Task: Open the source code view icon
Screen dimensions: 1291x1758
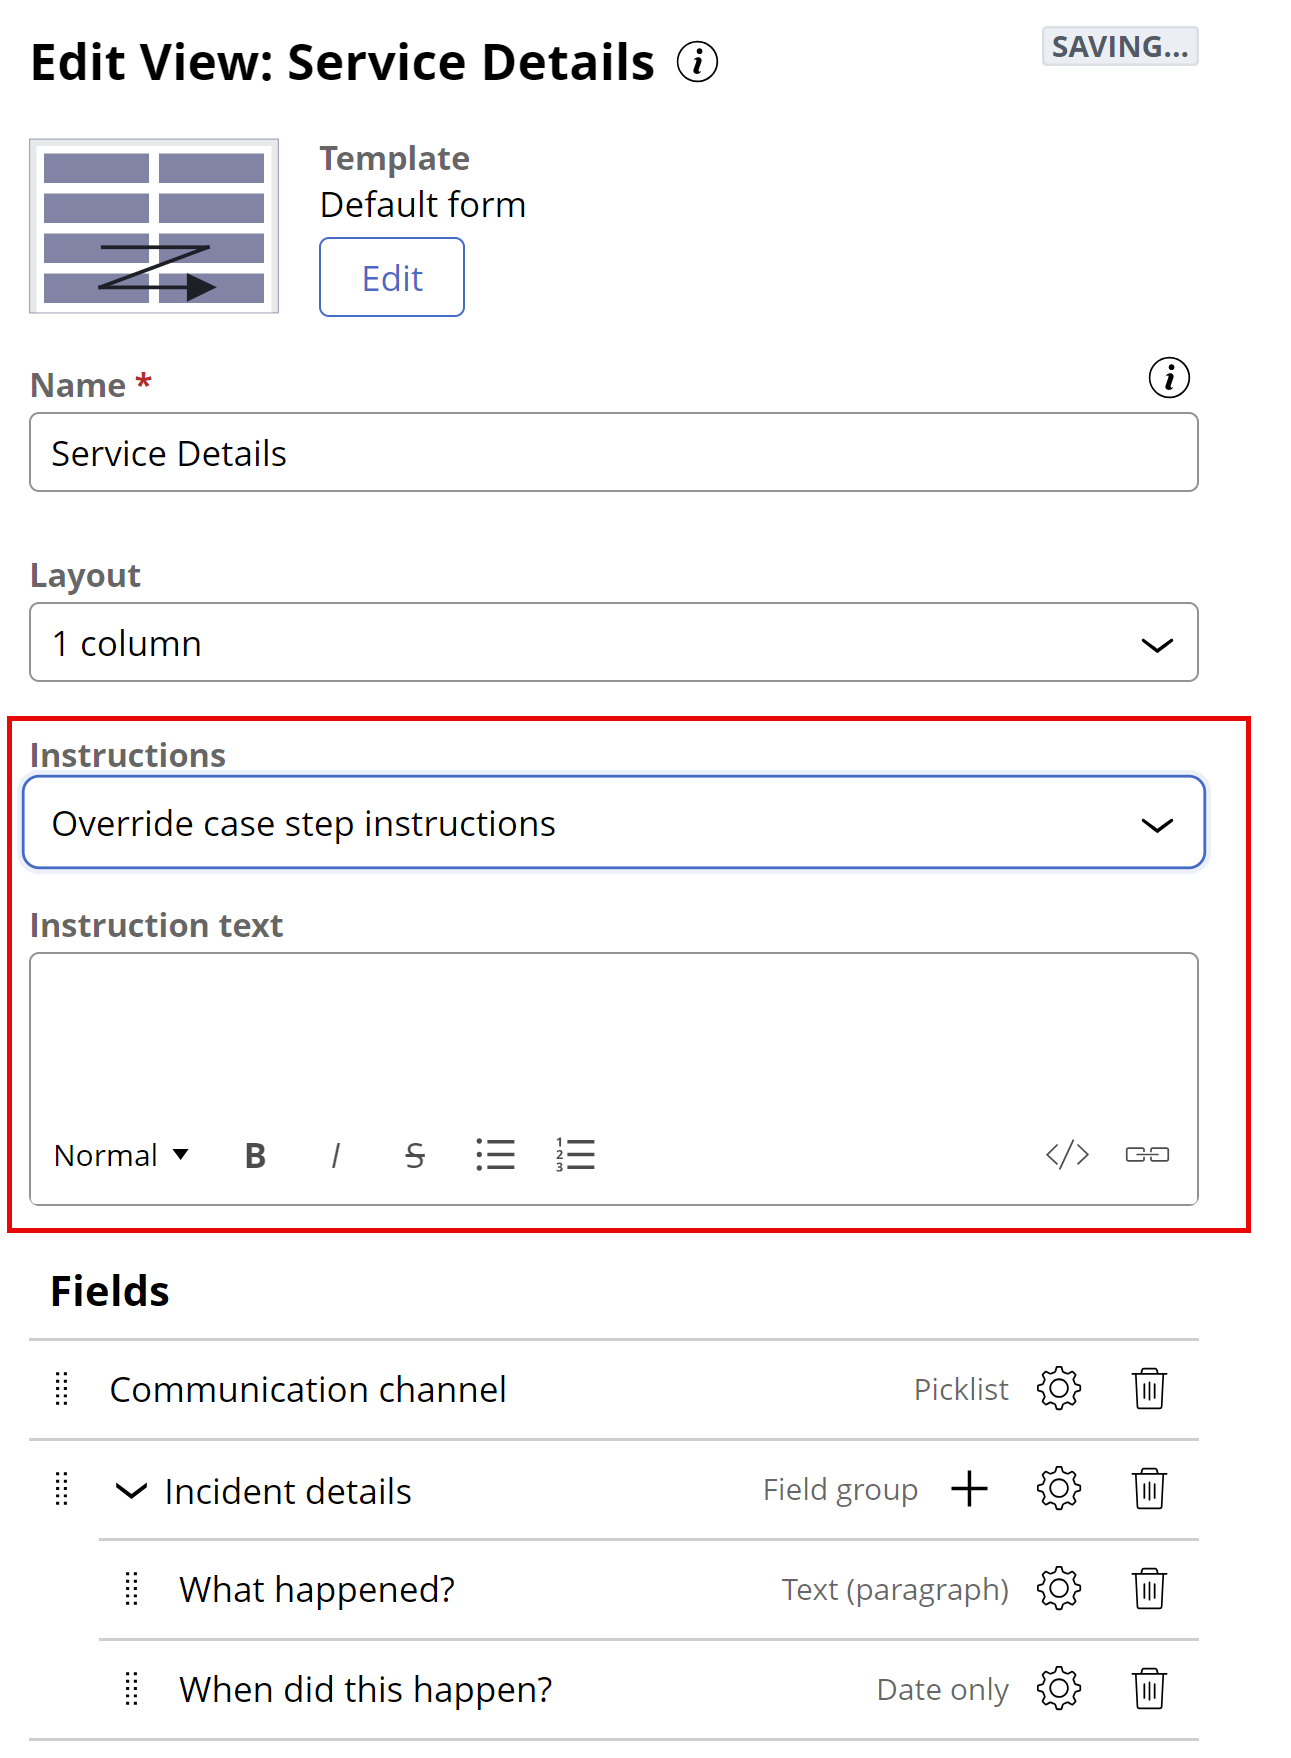Action: 1067,1155
